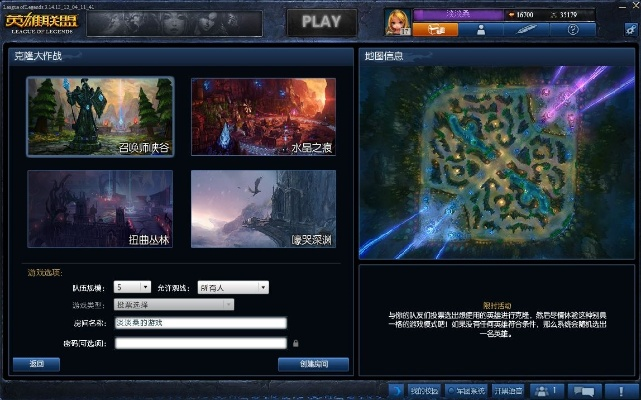Open the team size dropdown showing 5
The height and width of the screenshot is (400, 641).
(x=132, y=287)
